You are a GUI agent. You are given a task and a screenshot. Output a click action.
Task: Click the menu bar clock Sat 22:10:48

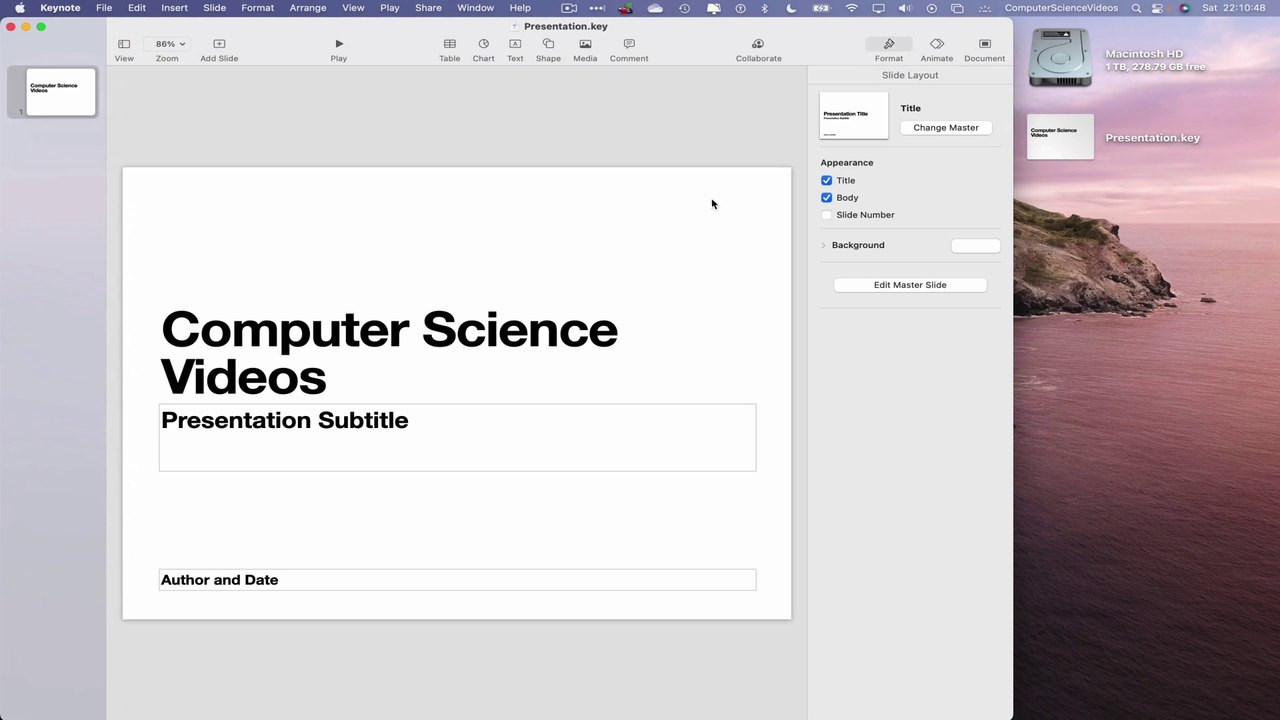point(1234,8)
